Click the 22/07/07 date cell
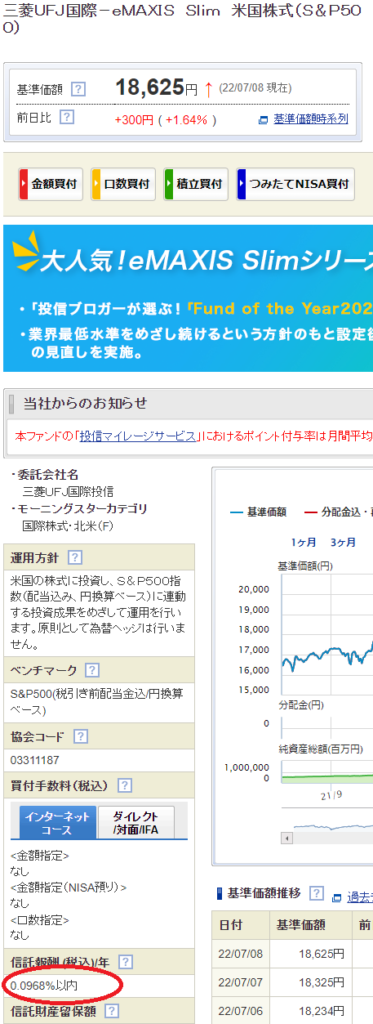This screenshot has width=373, height=1024. [240, 982]
